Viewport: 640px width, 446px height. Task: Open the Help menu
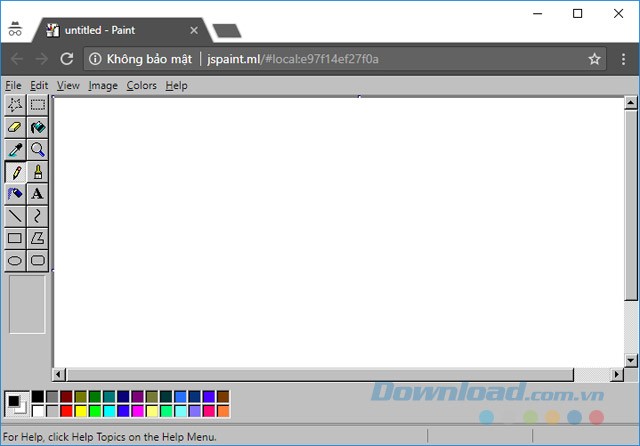click(x=176, y=86)
